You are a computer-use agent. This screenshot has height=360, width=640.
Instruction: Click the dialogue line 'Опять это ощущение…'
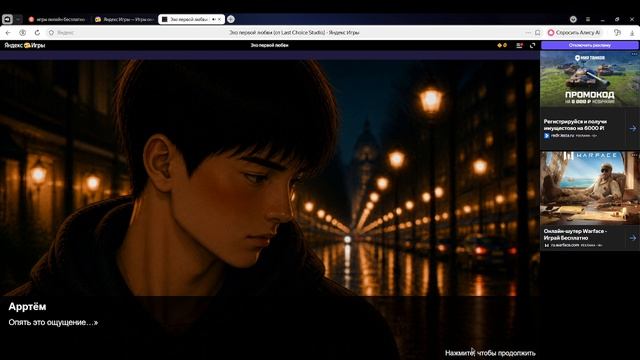[x=53, y=322]
